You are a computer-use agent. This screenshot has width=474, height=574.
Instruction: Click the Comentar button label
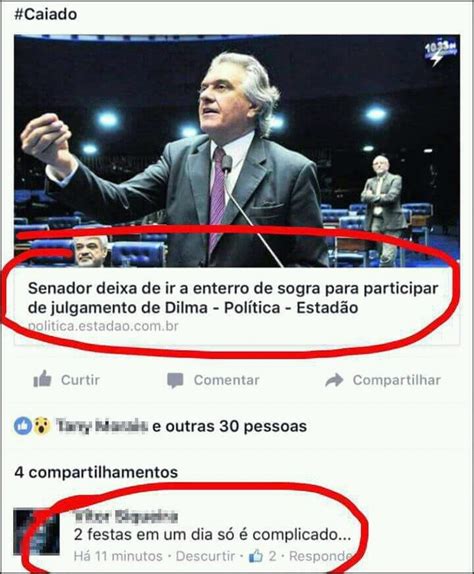point(227,380)
